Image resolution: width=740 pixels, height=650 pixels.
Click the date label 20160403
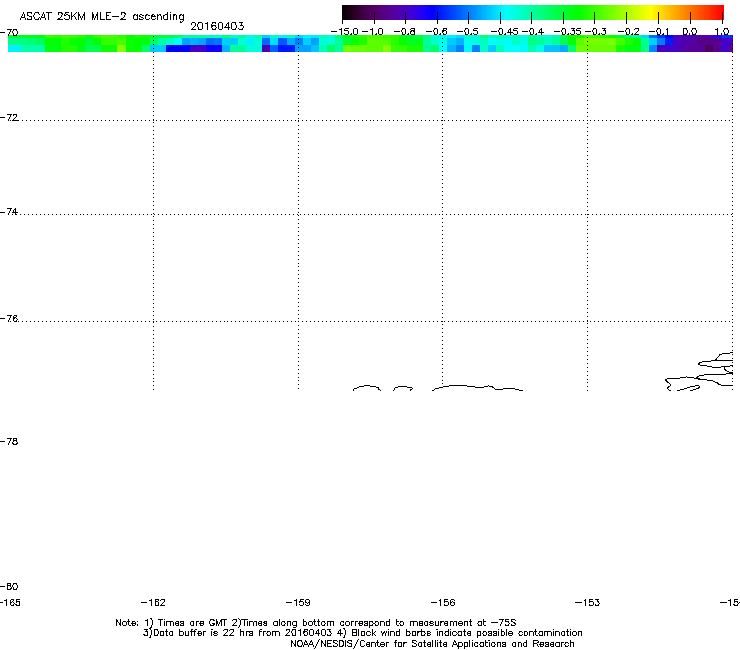[x=217, y=26]
